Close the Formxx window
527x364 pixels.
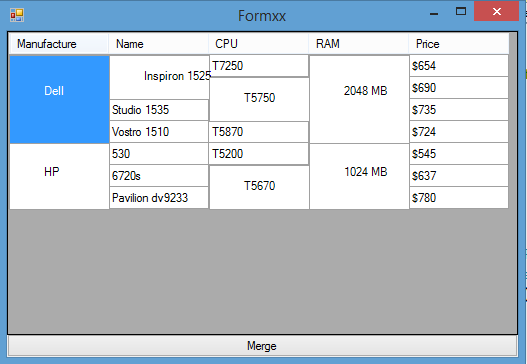[x=496, y=11]
